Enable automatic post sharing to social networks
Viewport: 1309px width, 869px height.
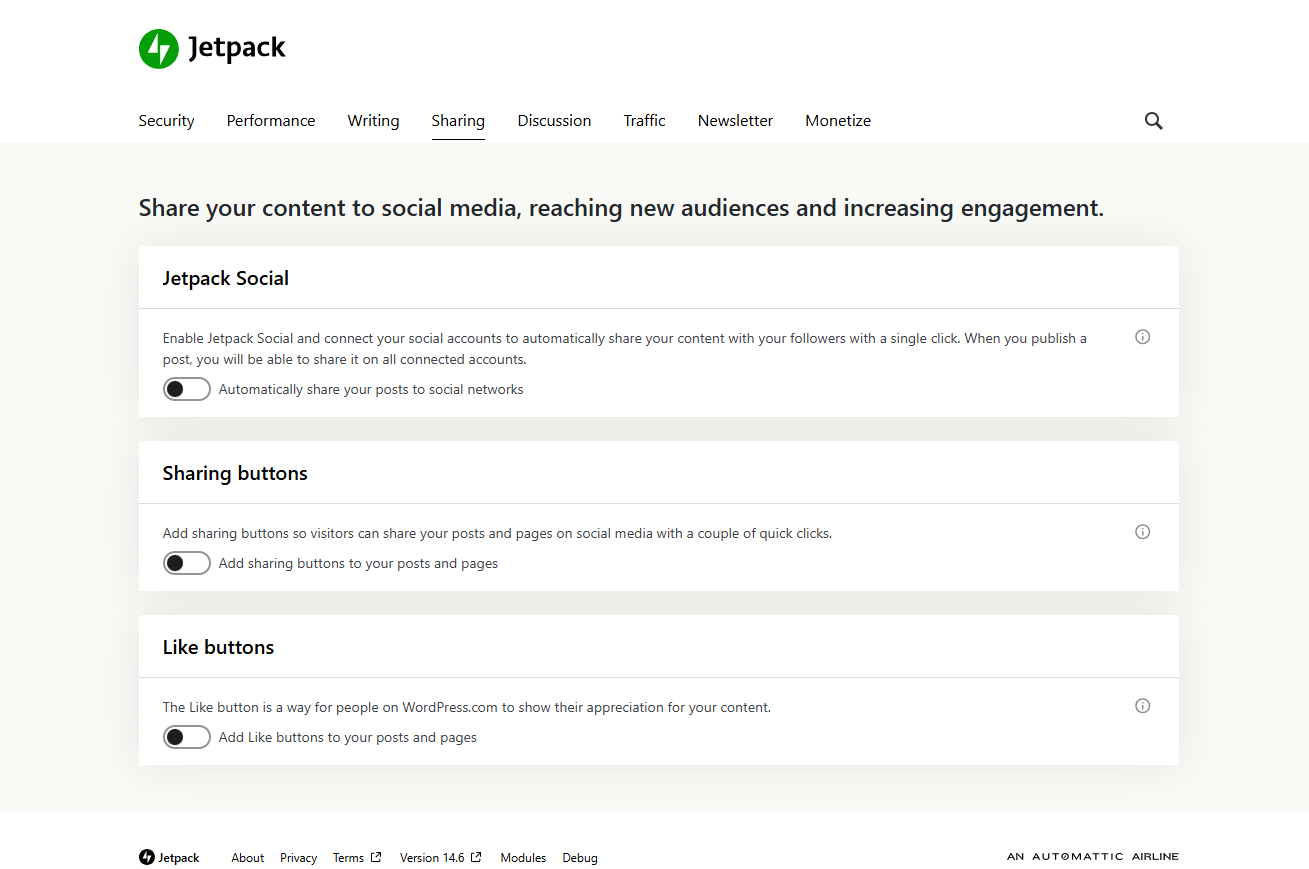tap(186, 389)
